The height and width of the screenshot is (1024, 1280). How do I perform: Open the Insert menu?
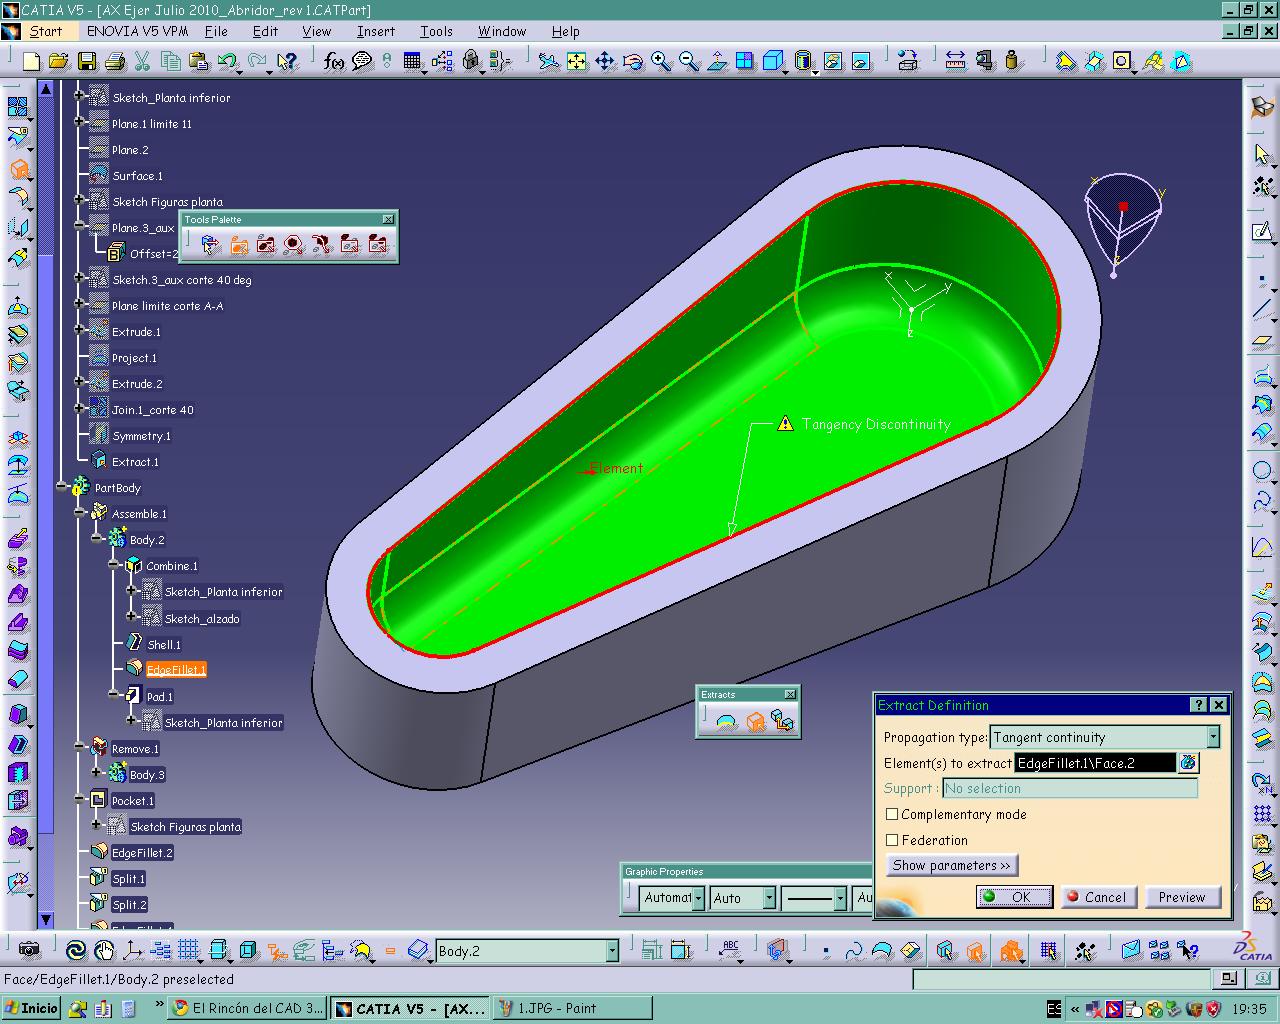376,31
